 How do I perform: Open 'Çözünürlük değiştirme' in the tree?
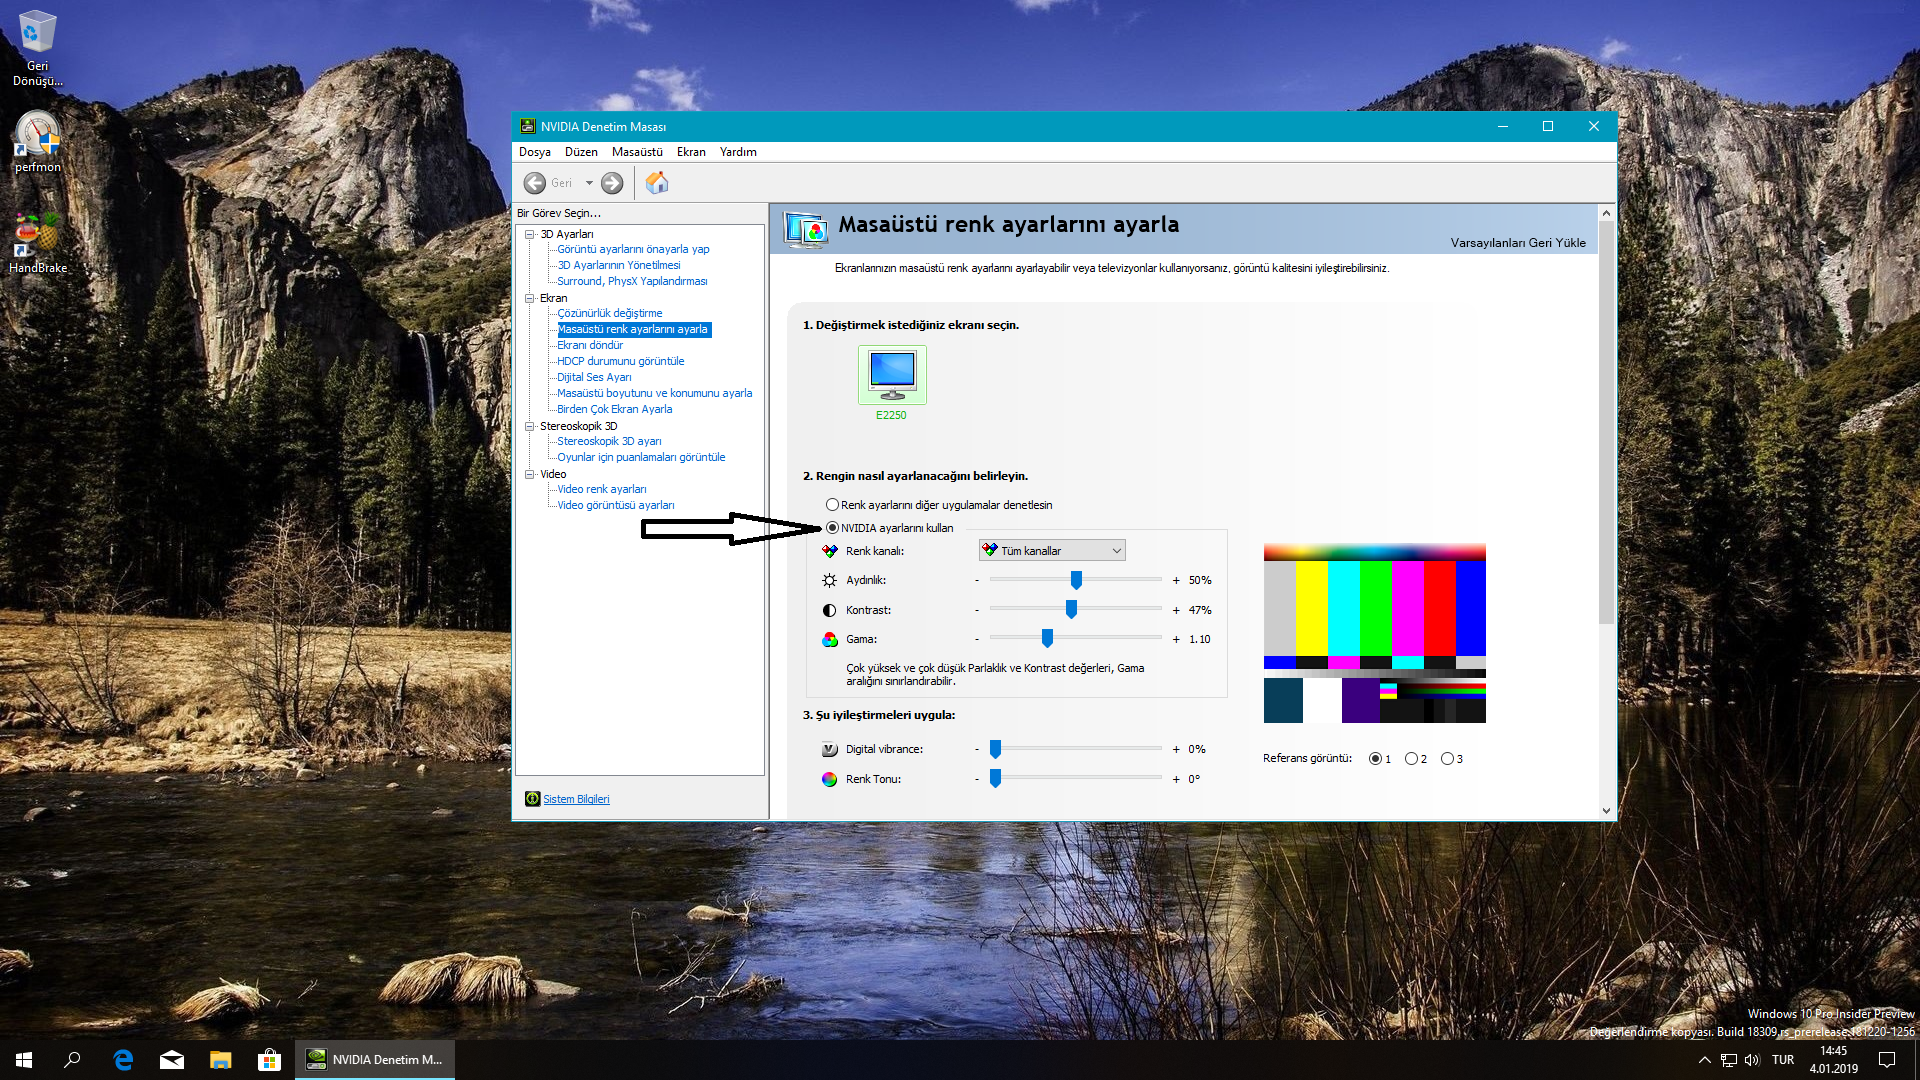click(610, 313)
